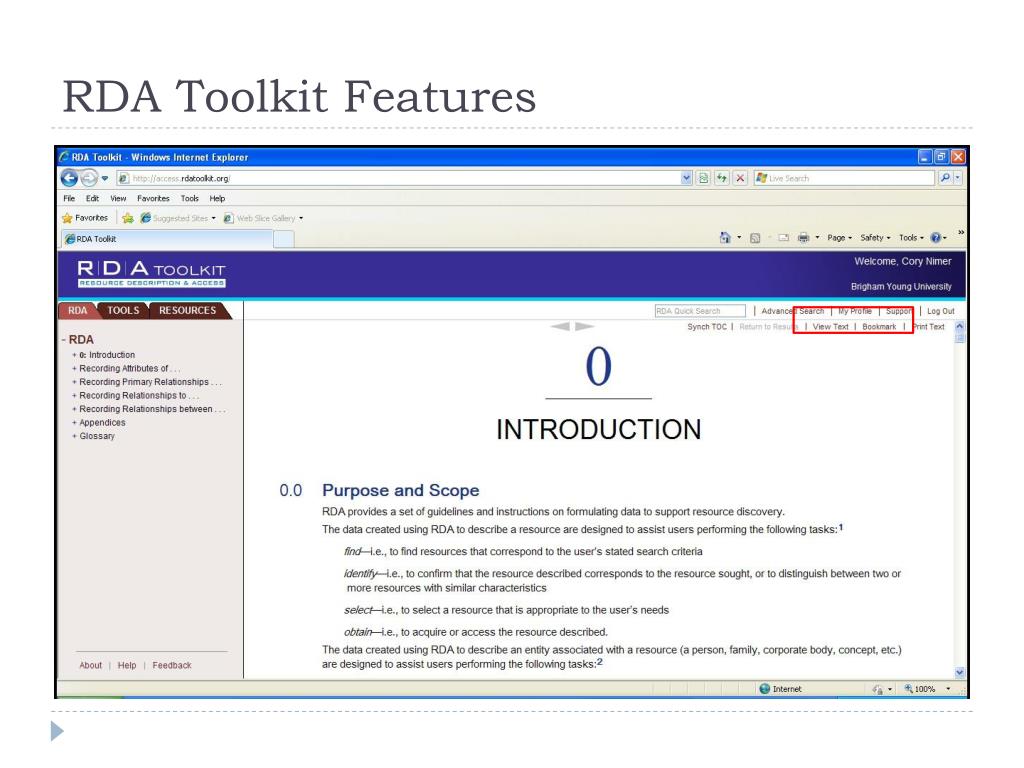Switch to the RDA tab

click(x=78, y=311)
